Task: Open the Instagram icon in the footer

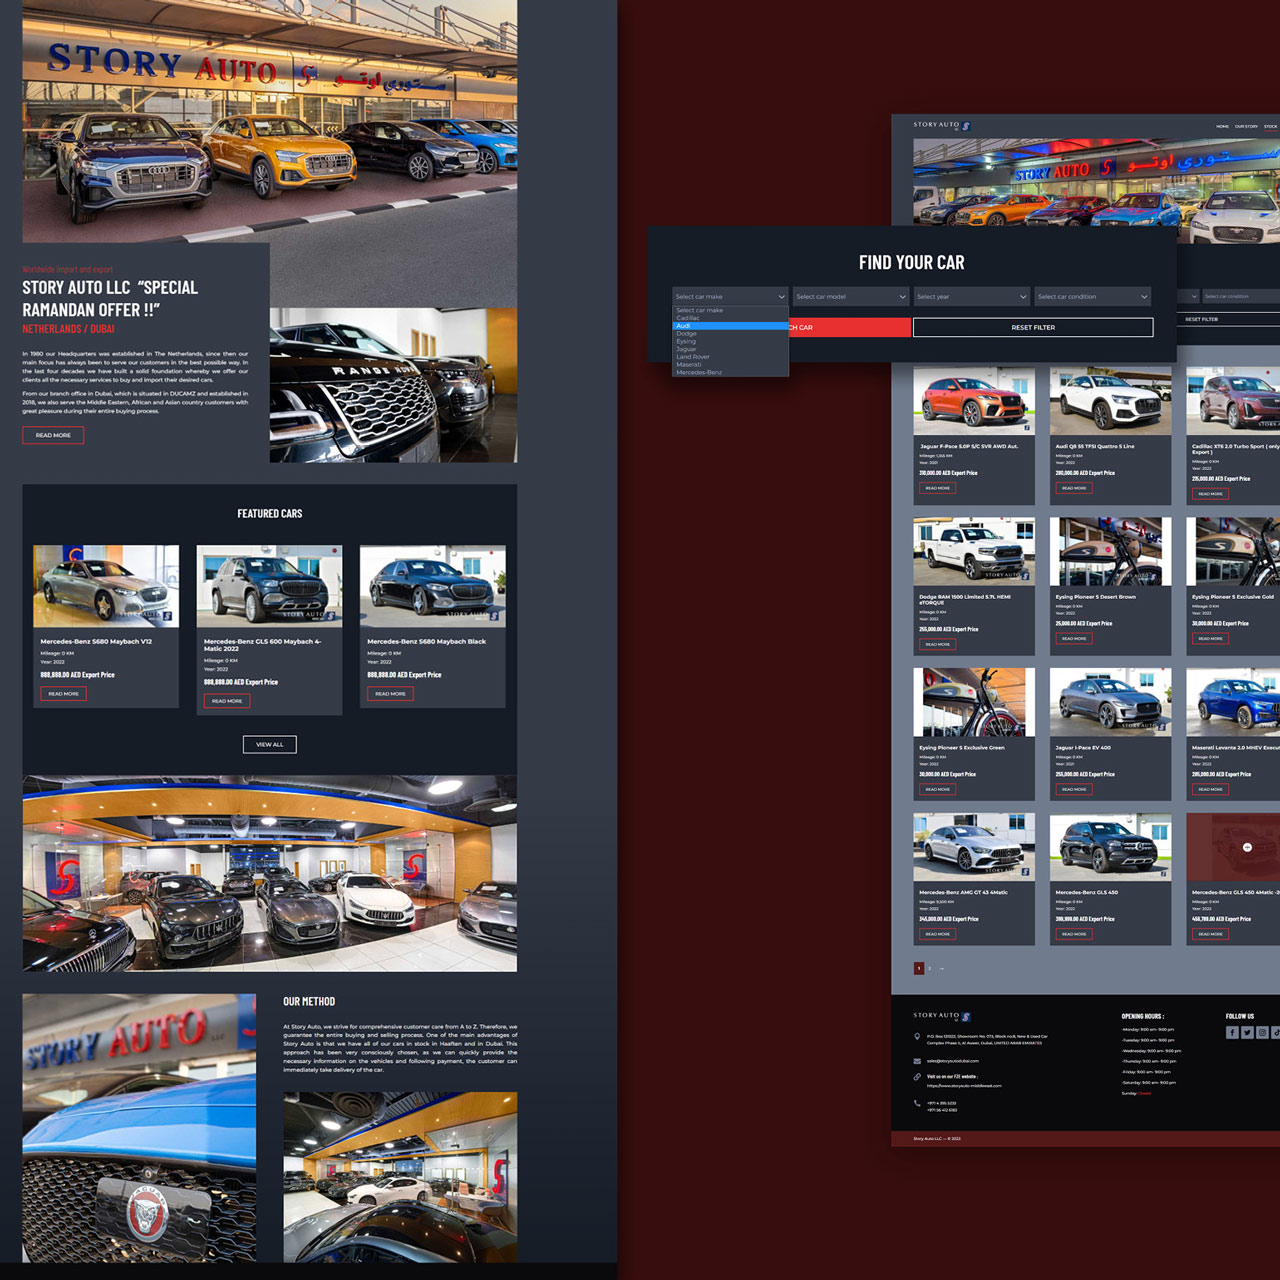Action: [x=1262, y=1033]
